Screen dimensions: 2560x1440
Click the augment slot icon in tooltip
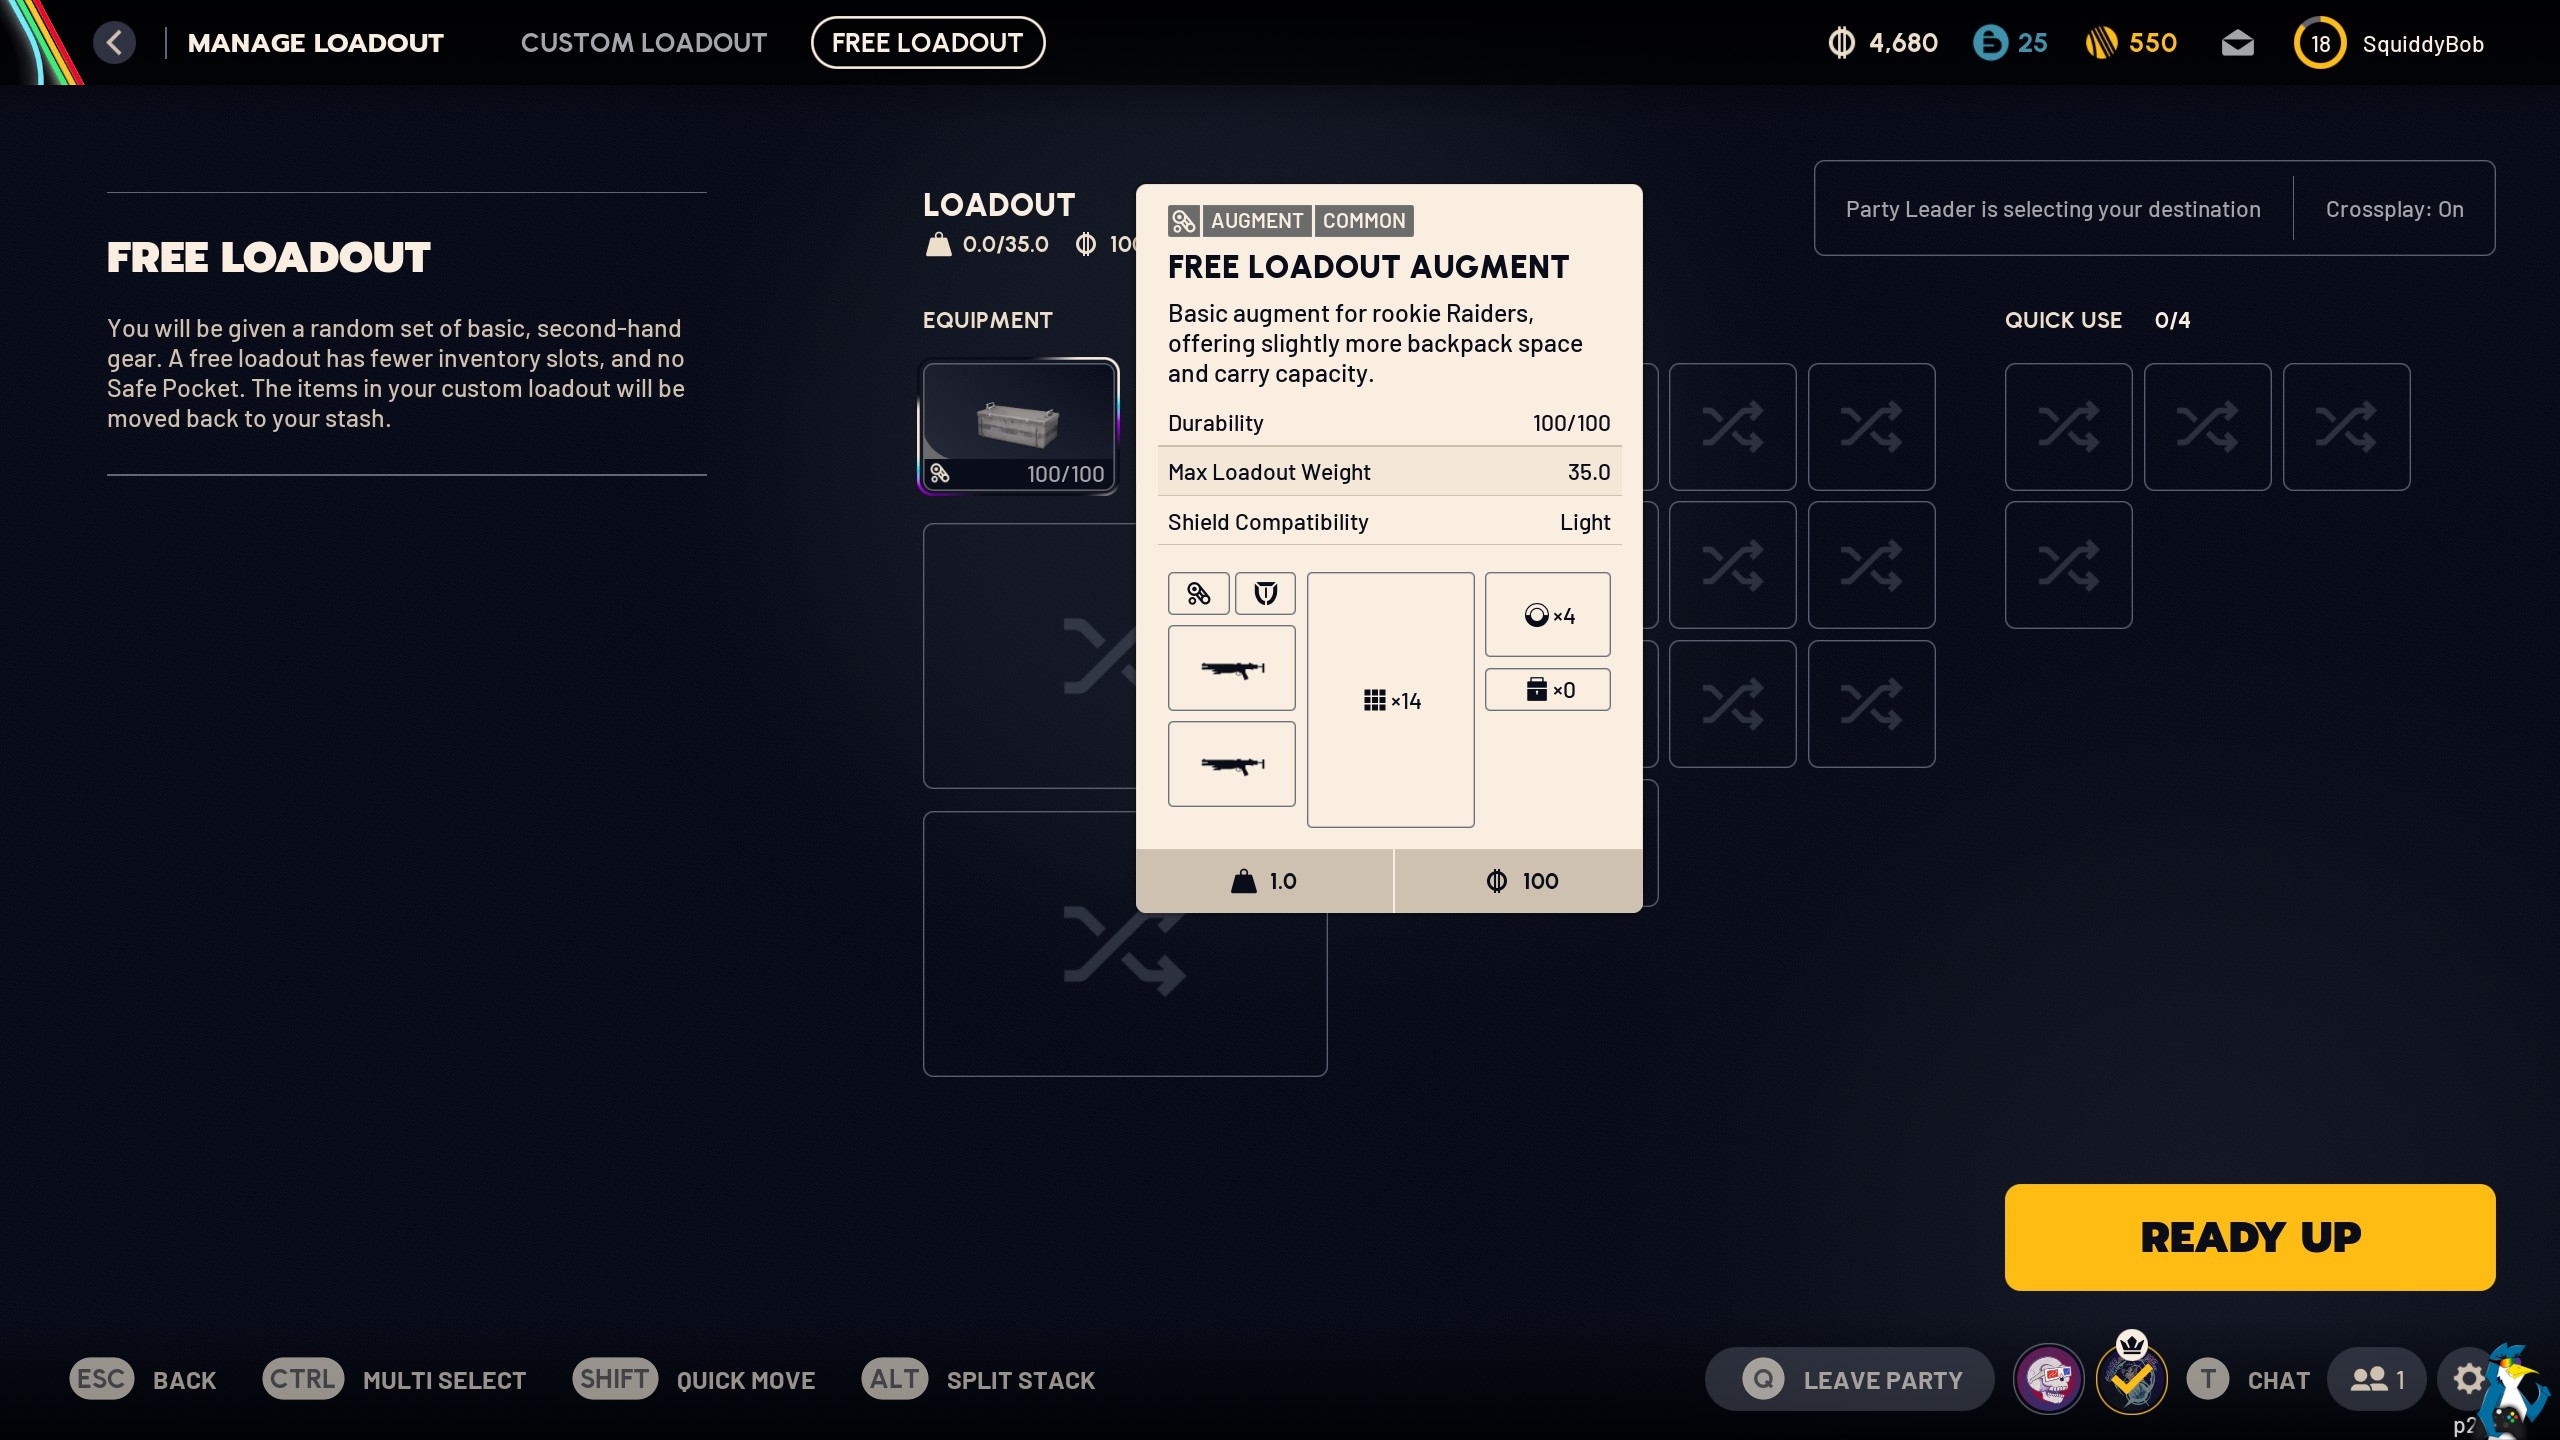[1198, 594]
